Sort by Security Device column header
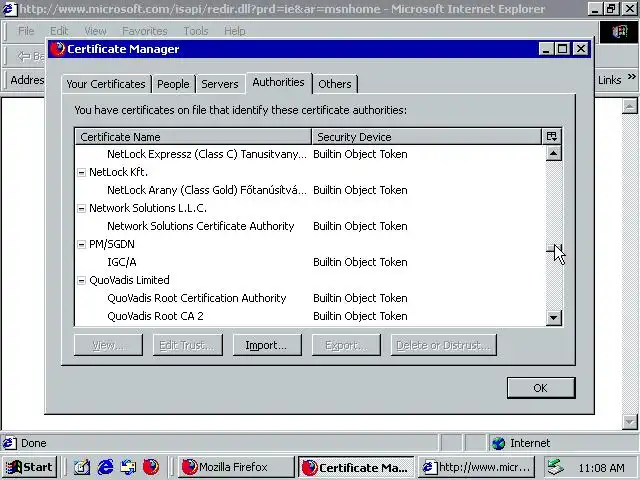Viewport: 640px width, 480px height. point(427,137)
